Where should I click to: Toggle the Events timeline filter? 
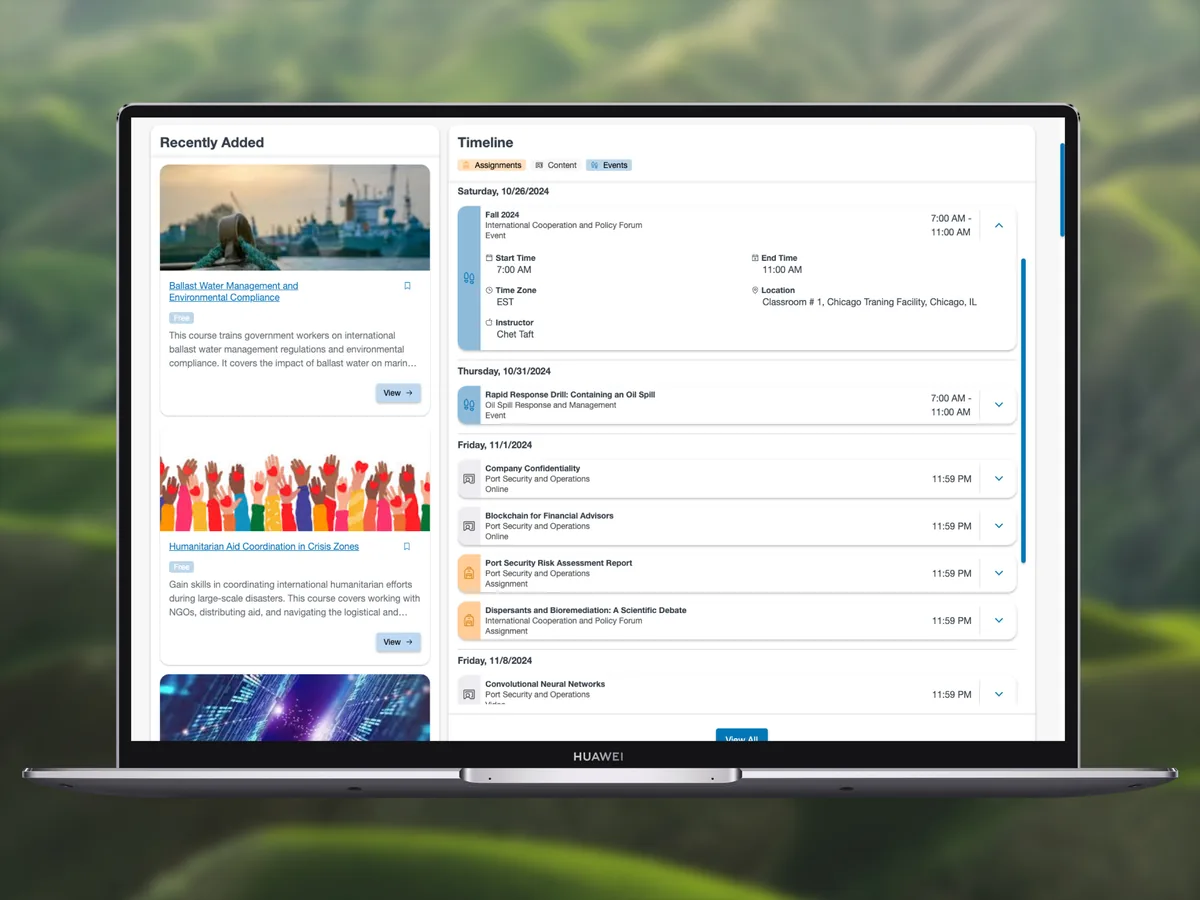click(609, 165)
